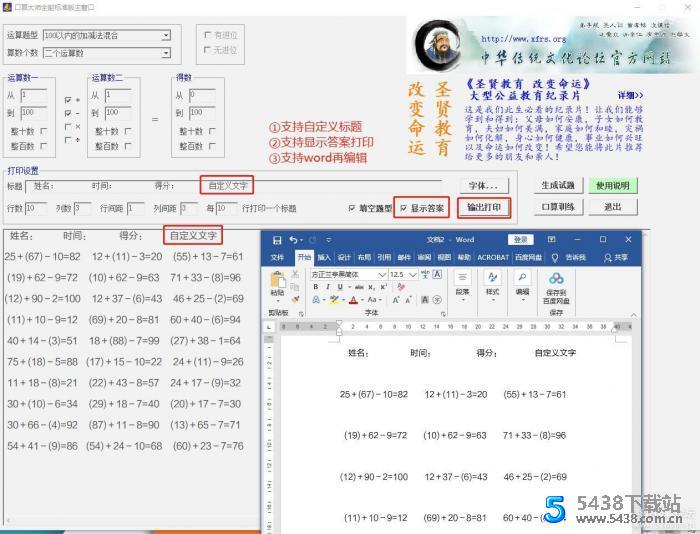
Task: Click the Find/Editing magnifier icon
Action: pyautogui.click(x=522, y=279)
